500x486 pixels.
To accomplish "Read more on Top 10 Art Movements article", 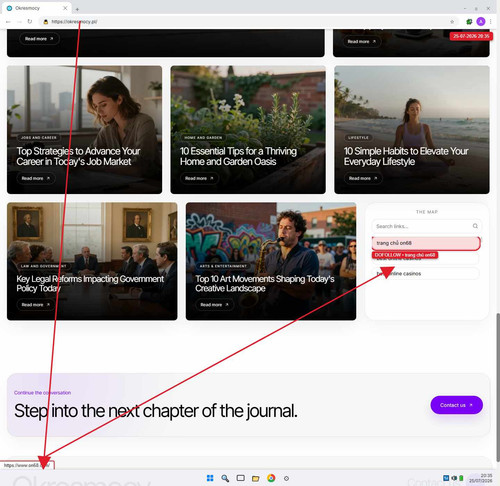I will click(x=214, y=305).
